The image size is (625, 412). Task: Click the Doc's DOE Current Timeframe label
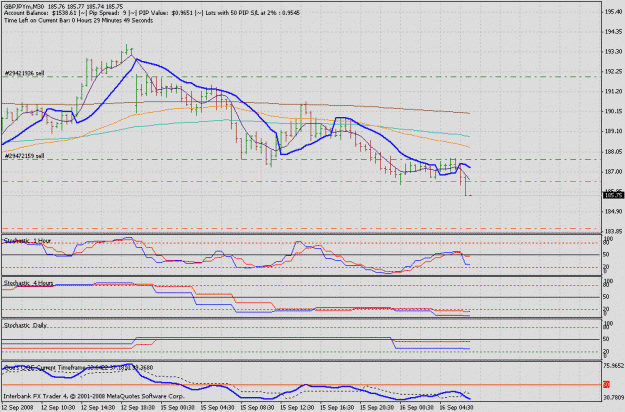[x=78, y=367]
